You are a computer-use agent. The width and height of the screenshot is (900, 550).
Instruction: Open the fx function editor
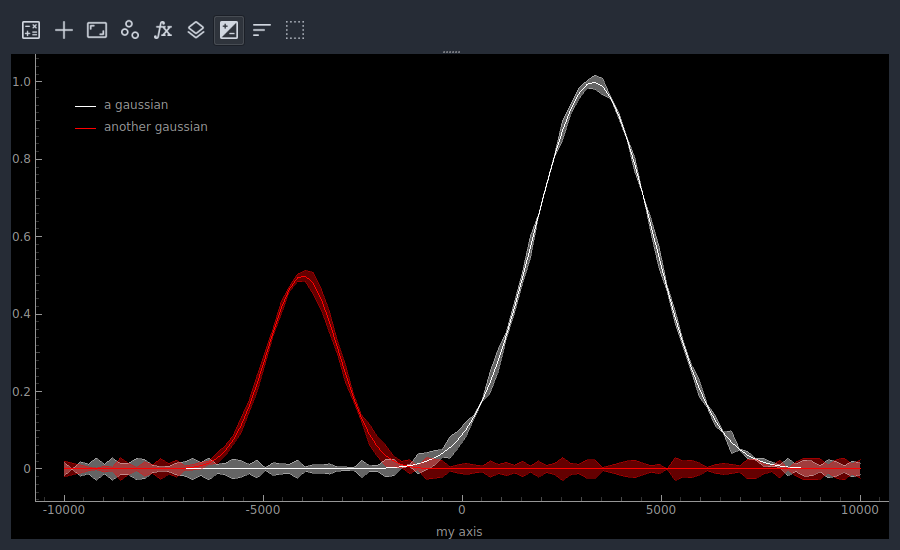pos(163,30)
